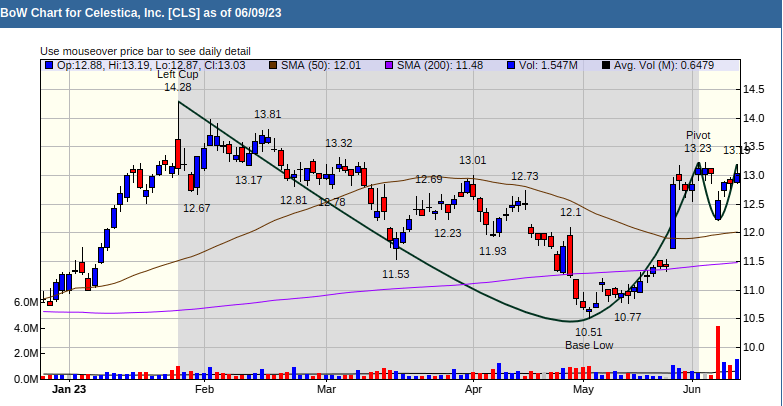Screen dimensions: 783x406
Task: Click the 10.0 price axis label
Action: pyautogui.click(x=754, y=347)
